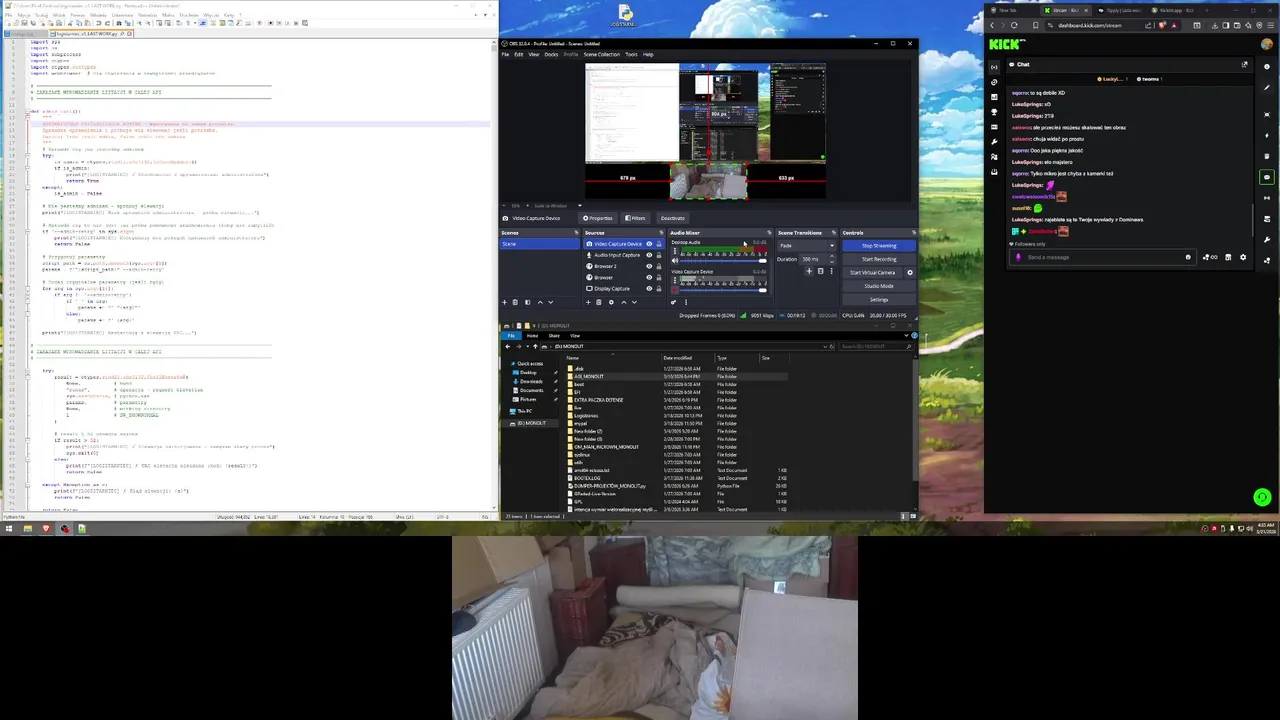1280x720 pixels.
Task: Click Start Recording in OBS
Action: [879, 259]
